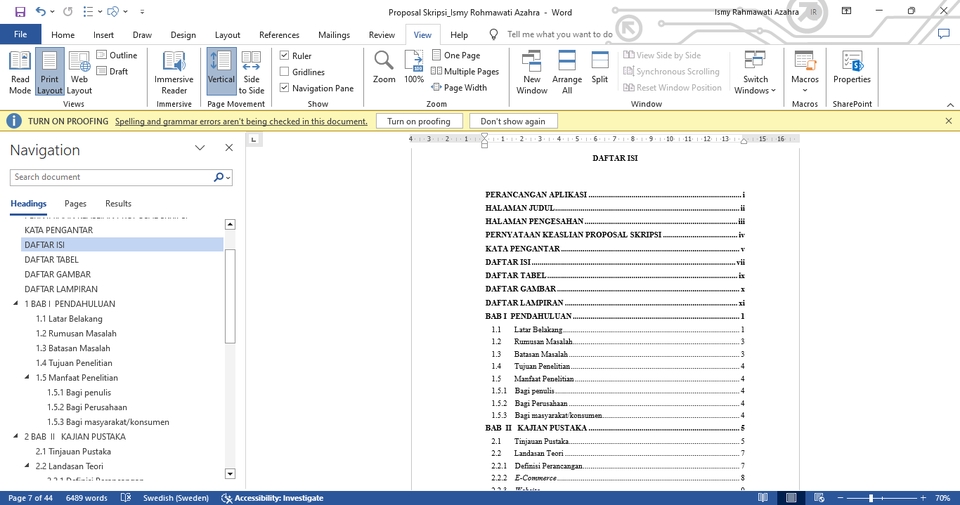Choose Side to Side page movement
Screen dimensions: 960x505
click(x=251, y=72)
